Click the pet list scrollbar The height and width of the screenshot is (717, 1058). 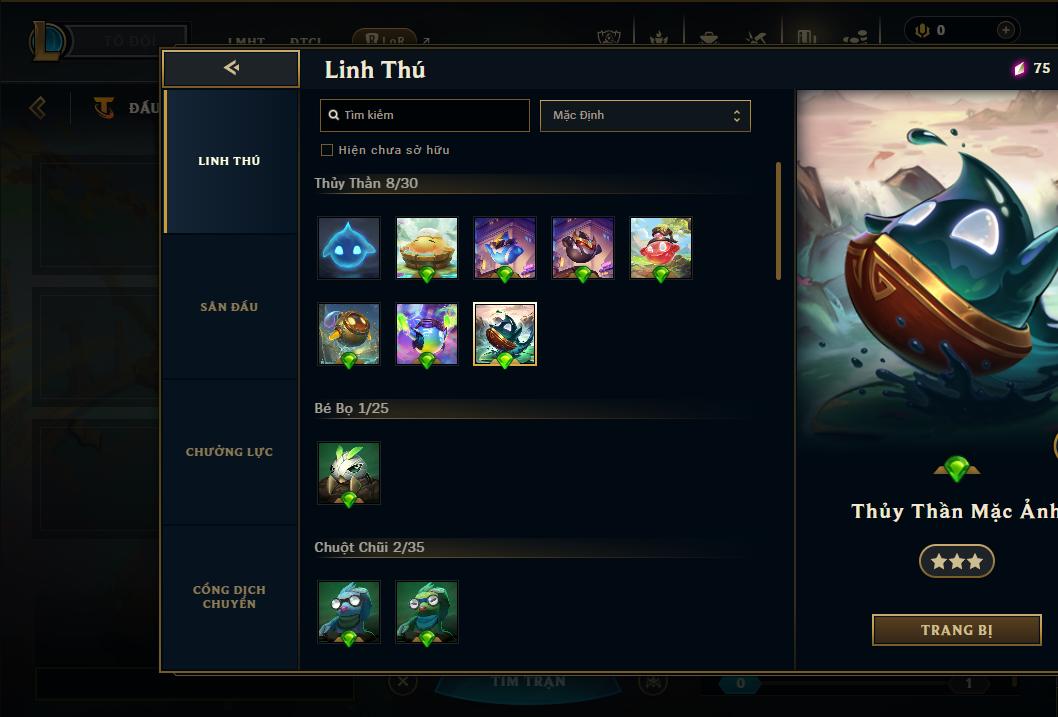point(778,221)
